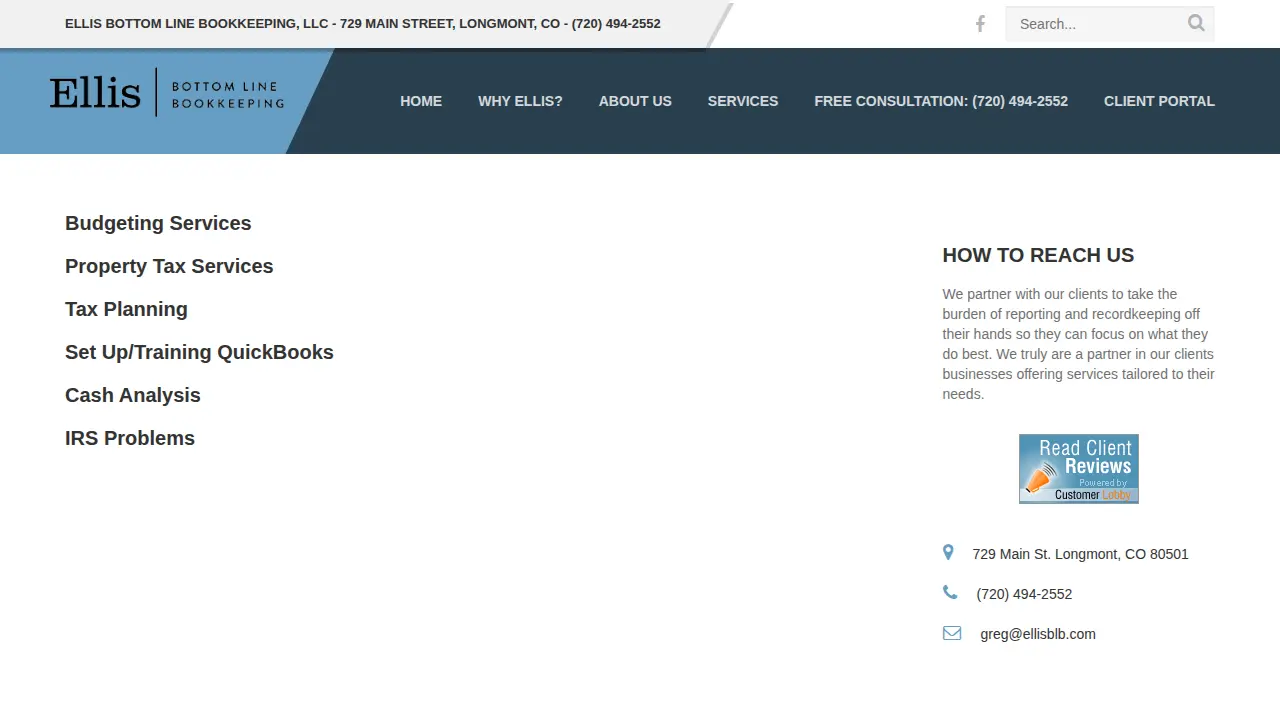Click the How To Reach Us heading
Viewport: 1280px width, 720px height.
click(x=1038, y=255)
